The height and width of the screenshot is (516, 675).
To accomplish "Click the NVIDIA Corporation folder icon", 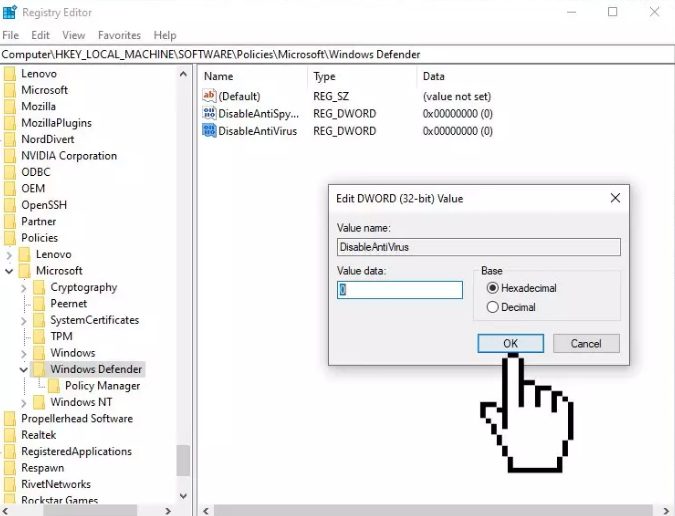I will point(10,155).
